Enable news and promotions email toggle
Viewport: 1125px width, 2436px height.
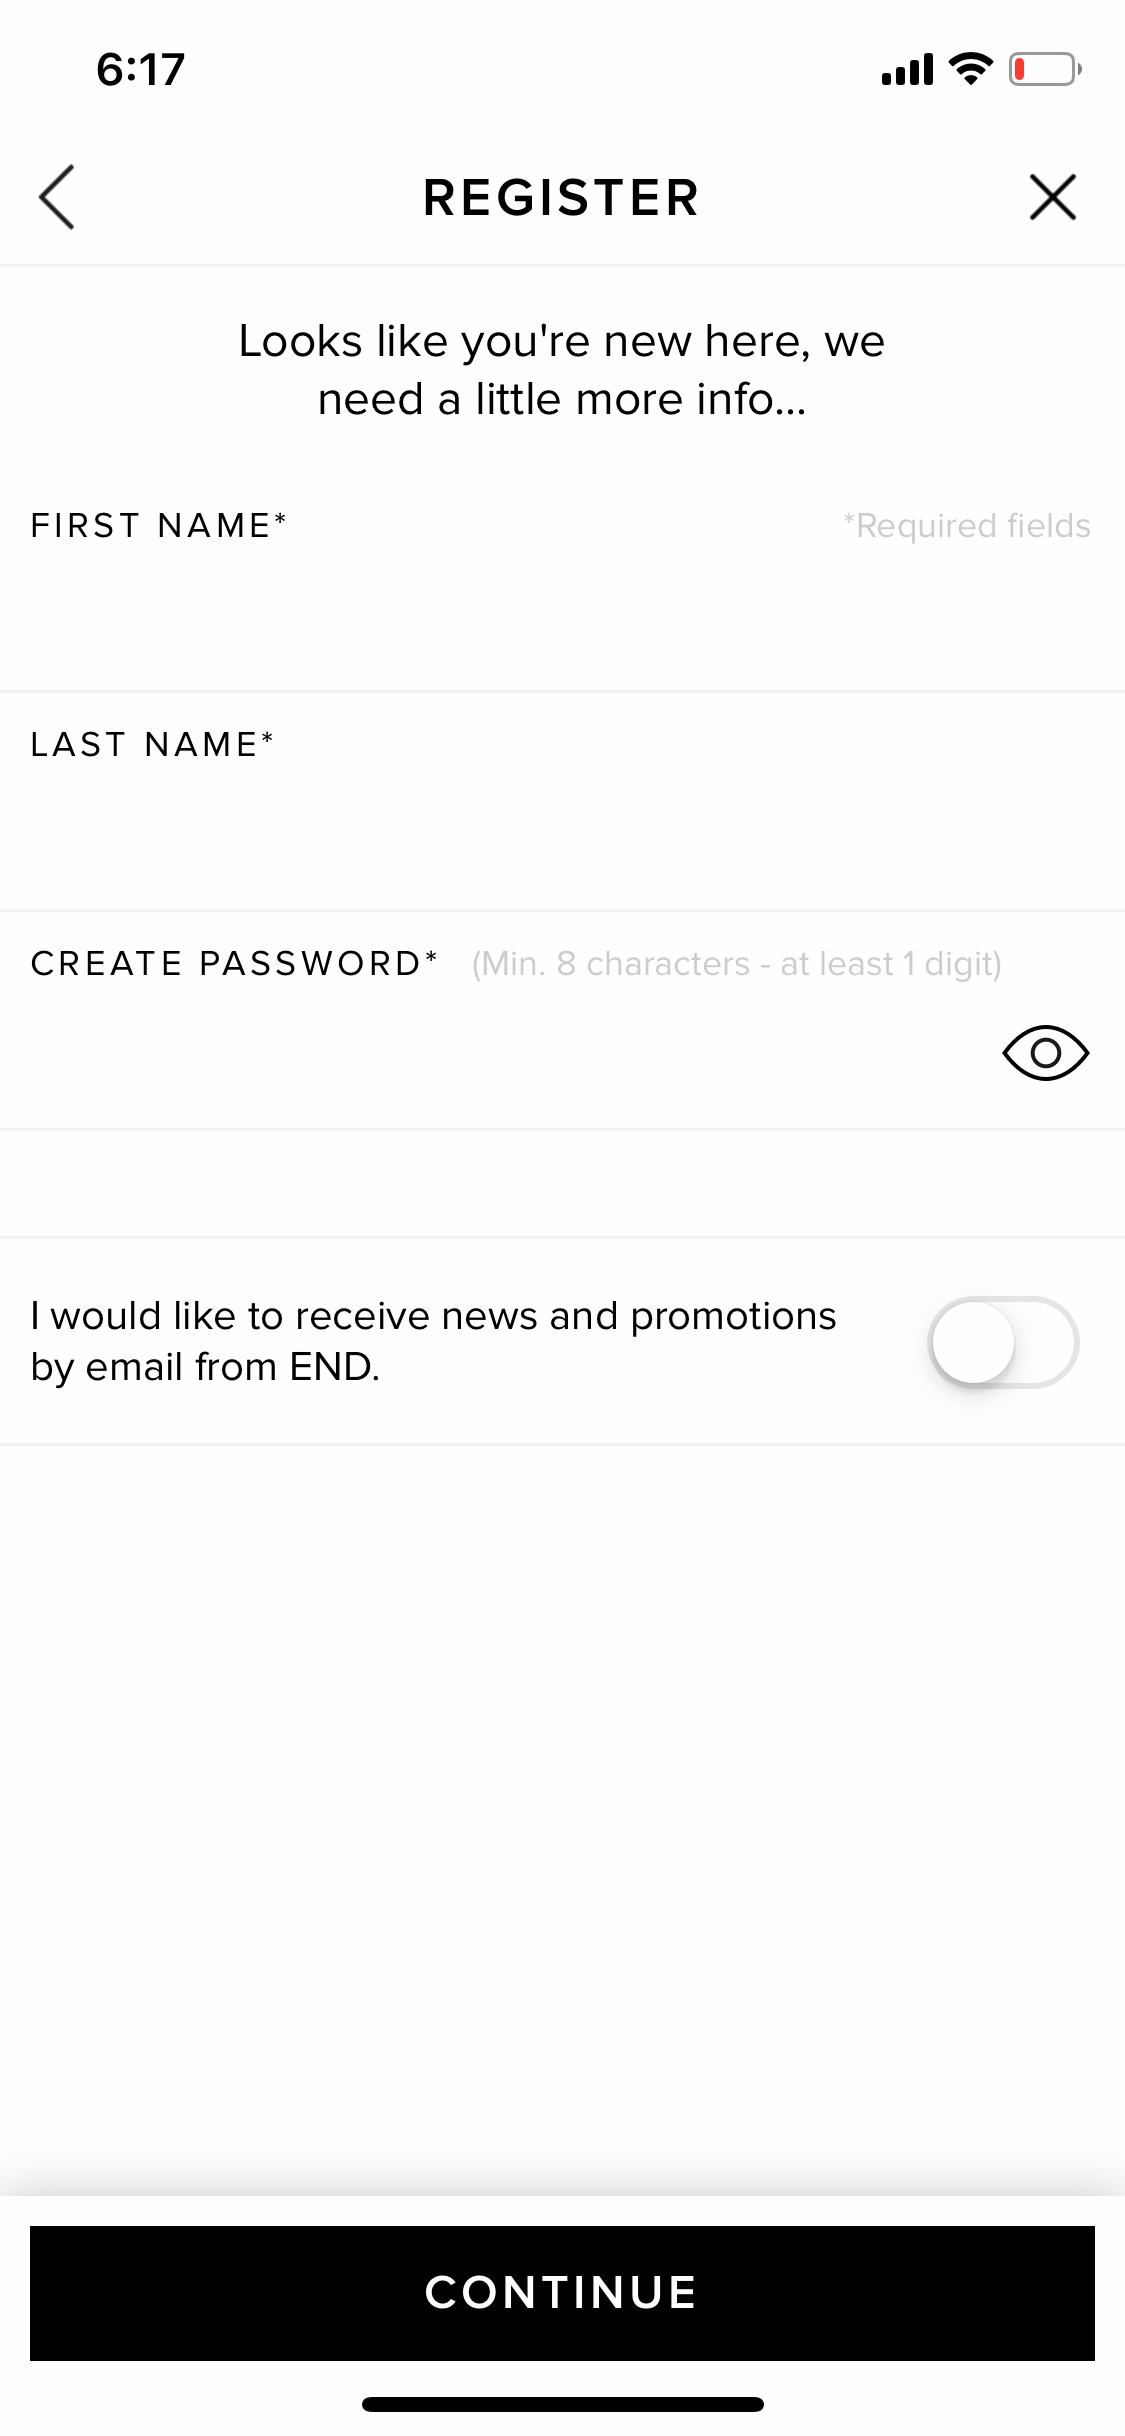[1003, 1342]
